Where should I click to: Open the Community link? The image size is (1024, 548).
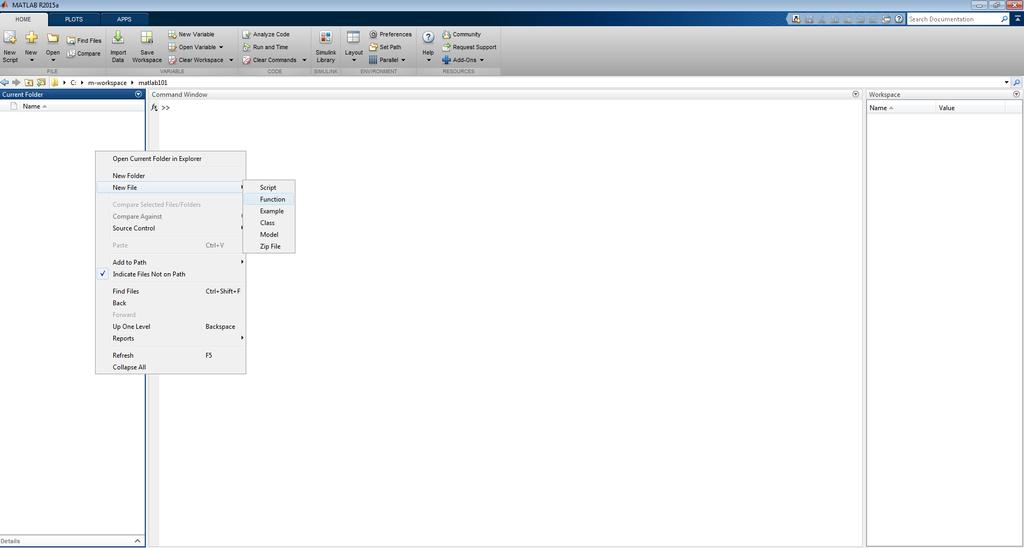pos(462,34)
